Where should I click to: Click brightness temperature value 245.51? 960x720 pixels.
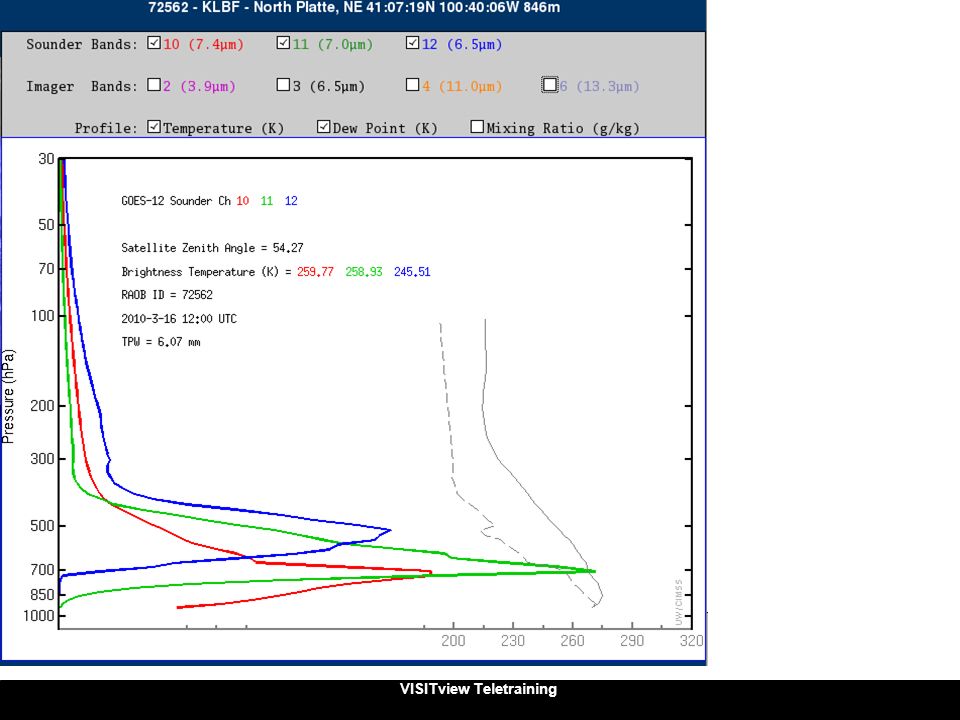412,271
